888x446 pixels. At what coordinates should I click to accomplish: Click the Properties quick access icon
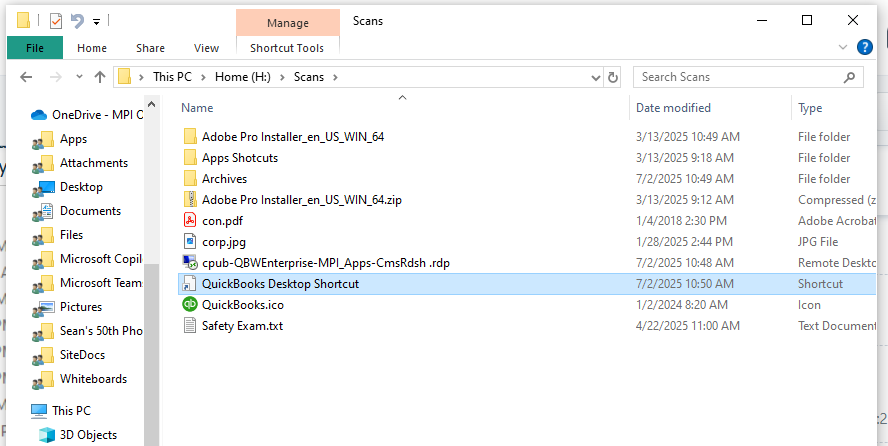pos(56,22)
